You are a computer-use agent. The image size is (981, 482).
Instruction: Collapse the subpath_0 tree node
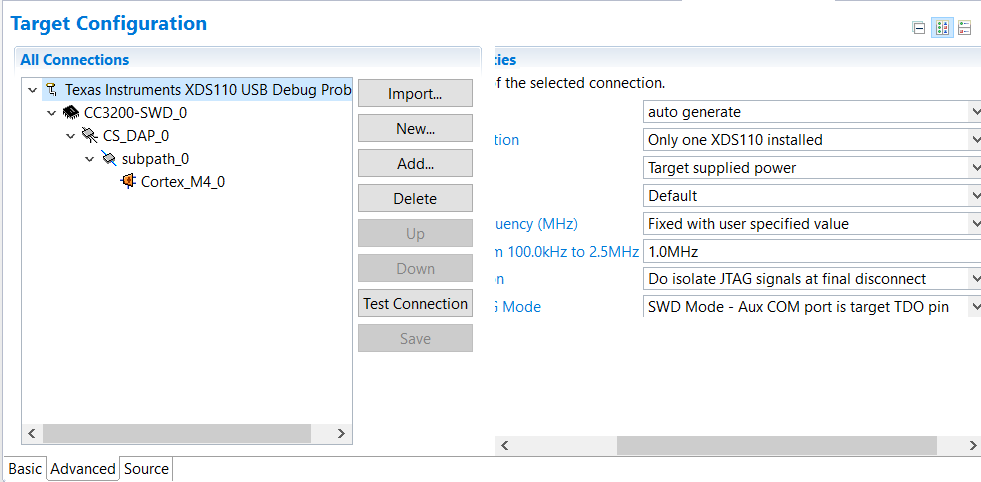point(90,159)
